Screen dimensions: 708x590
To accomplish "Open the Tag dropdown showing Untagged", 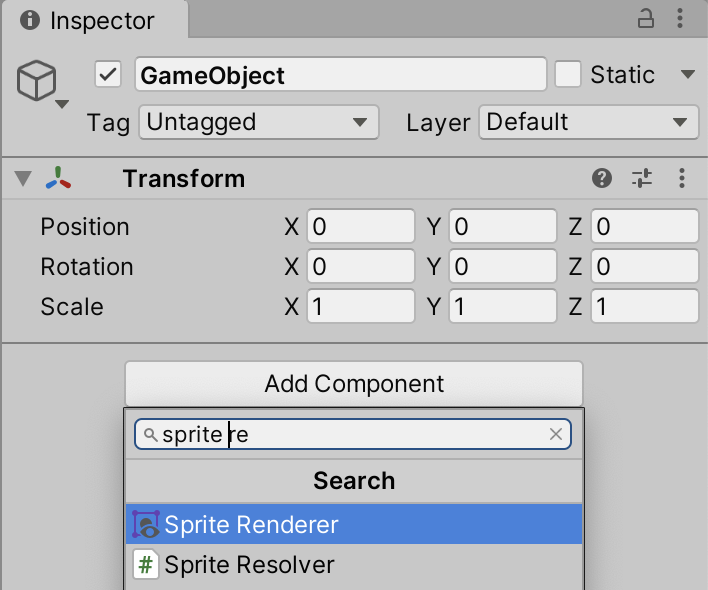I will pos(258,123).
